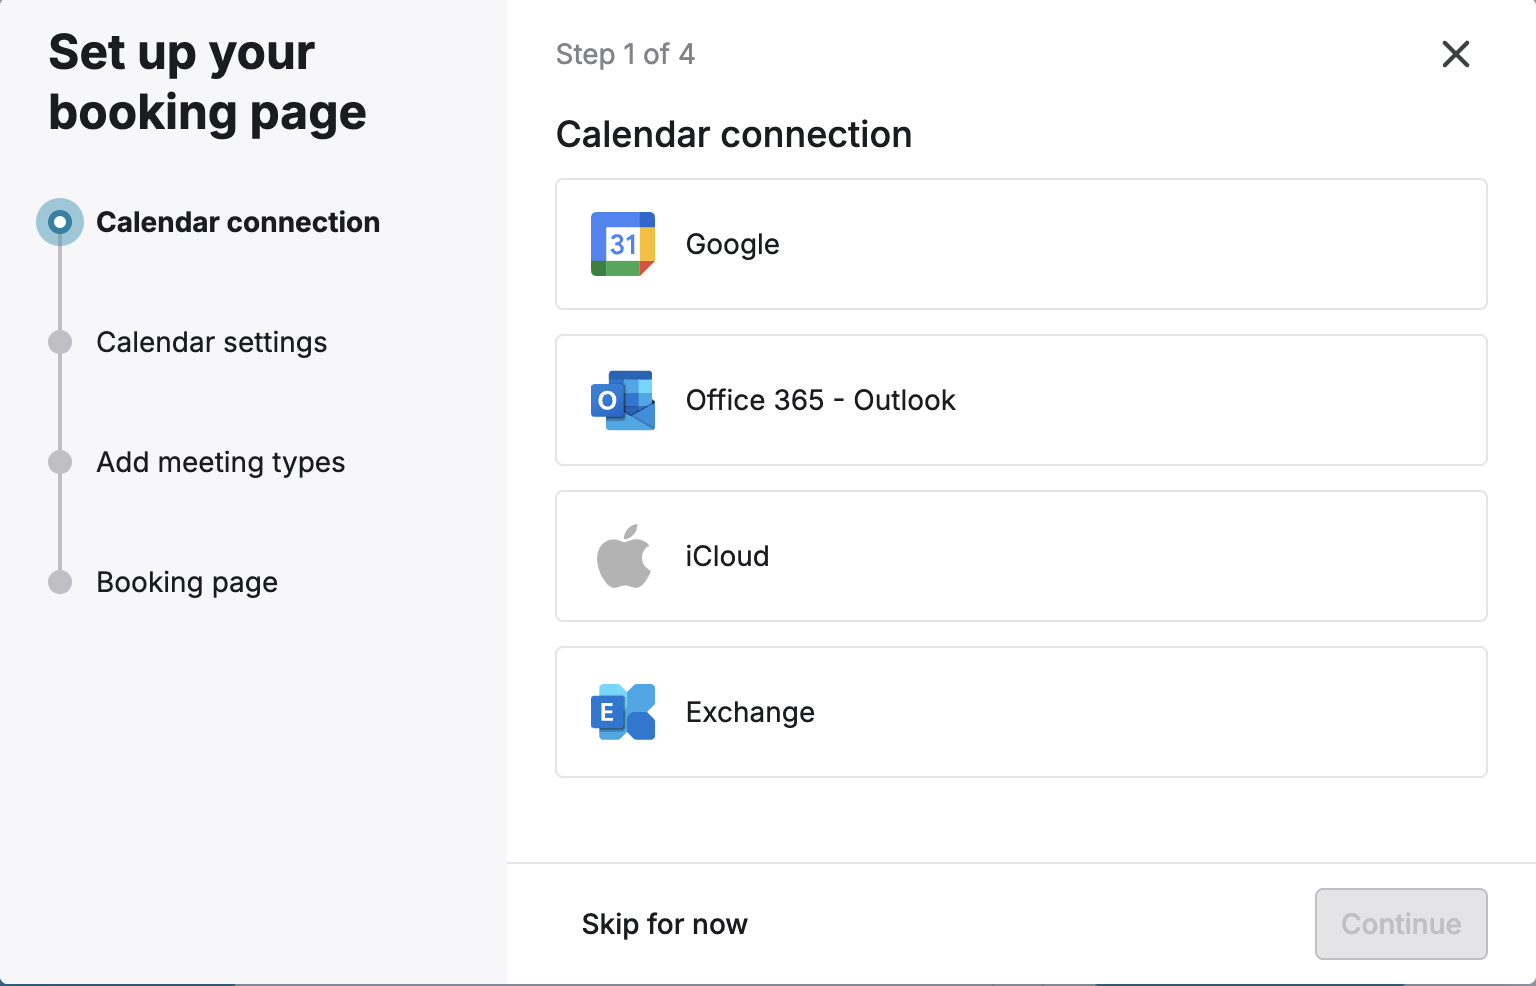This screenshot has height=986, width=1536.
Task: Go to the Calendar settings step
Action: (211, 342)
